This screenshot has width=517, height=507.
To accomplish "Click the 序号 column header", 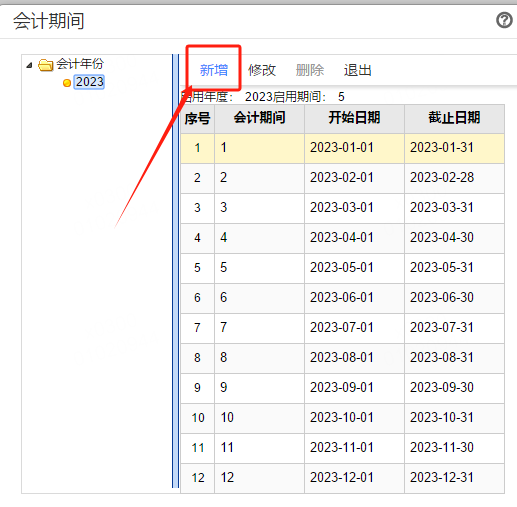I will click(197, 118).
